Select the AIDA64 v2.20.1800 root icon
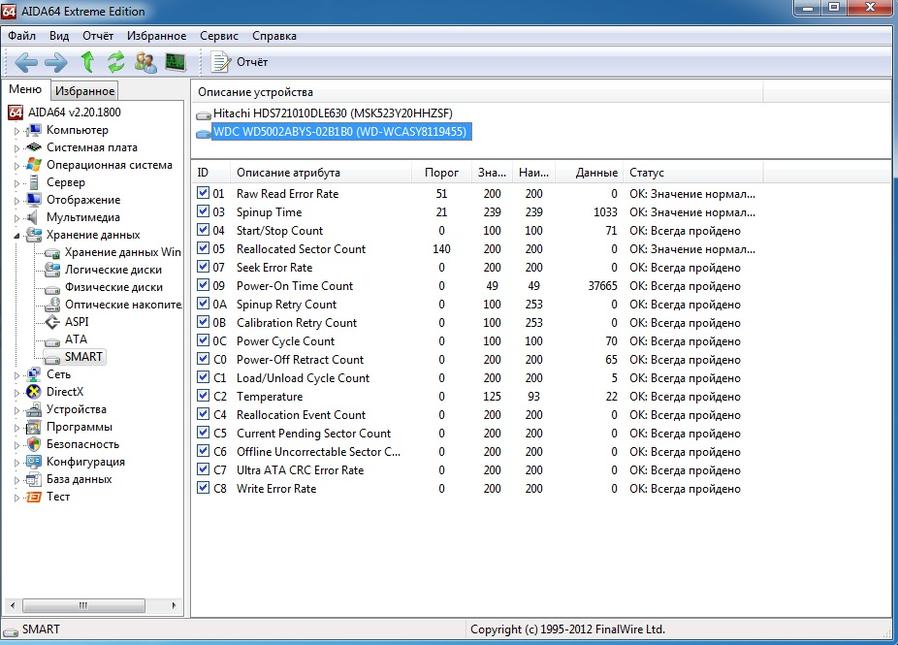Image resolution: width=898 pixels, height=645 pixels. click(16, 112)
